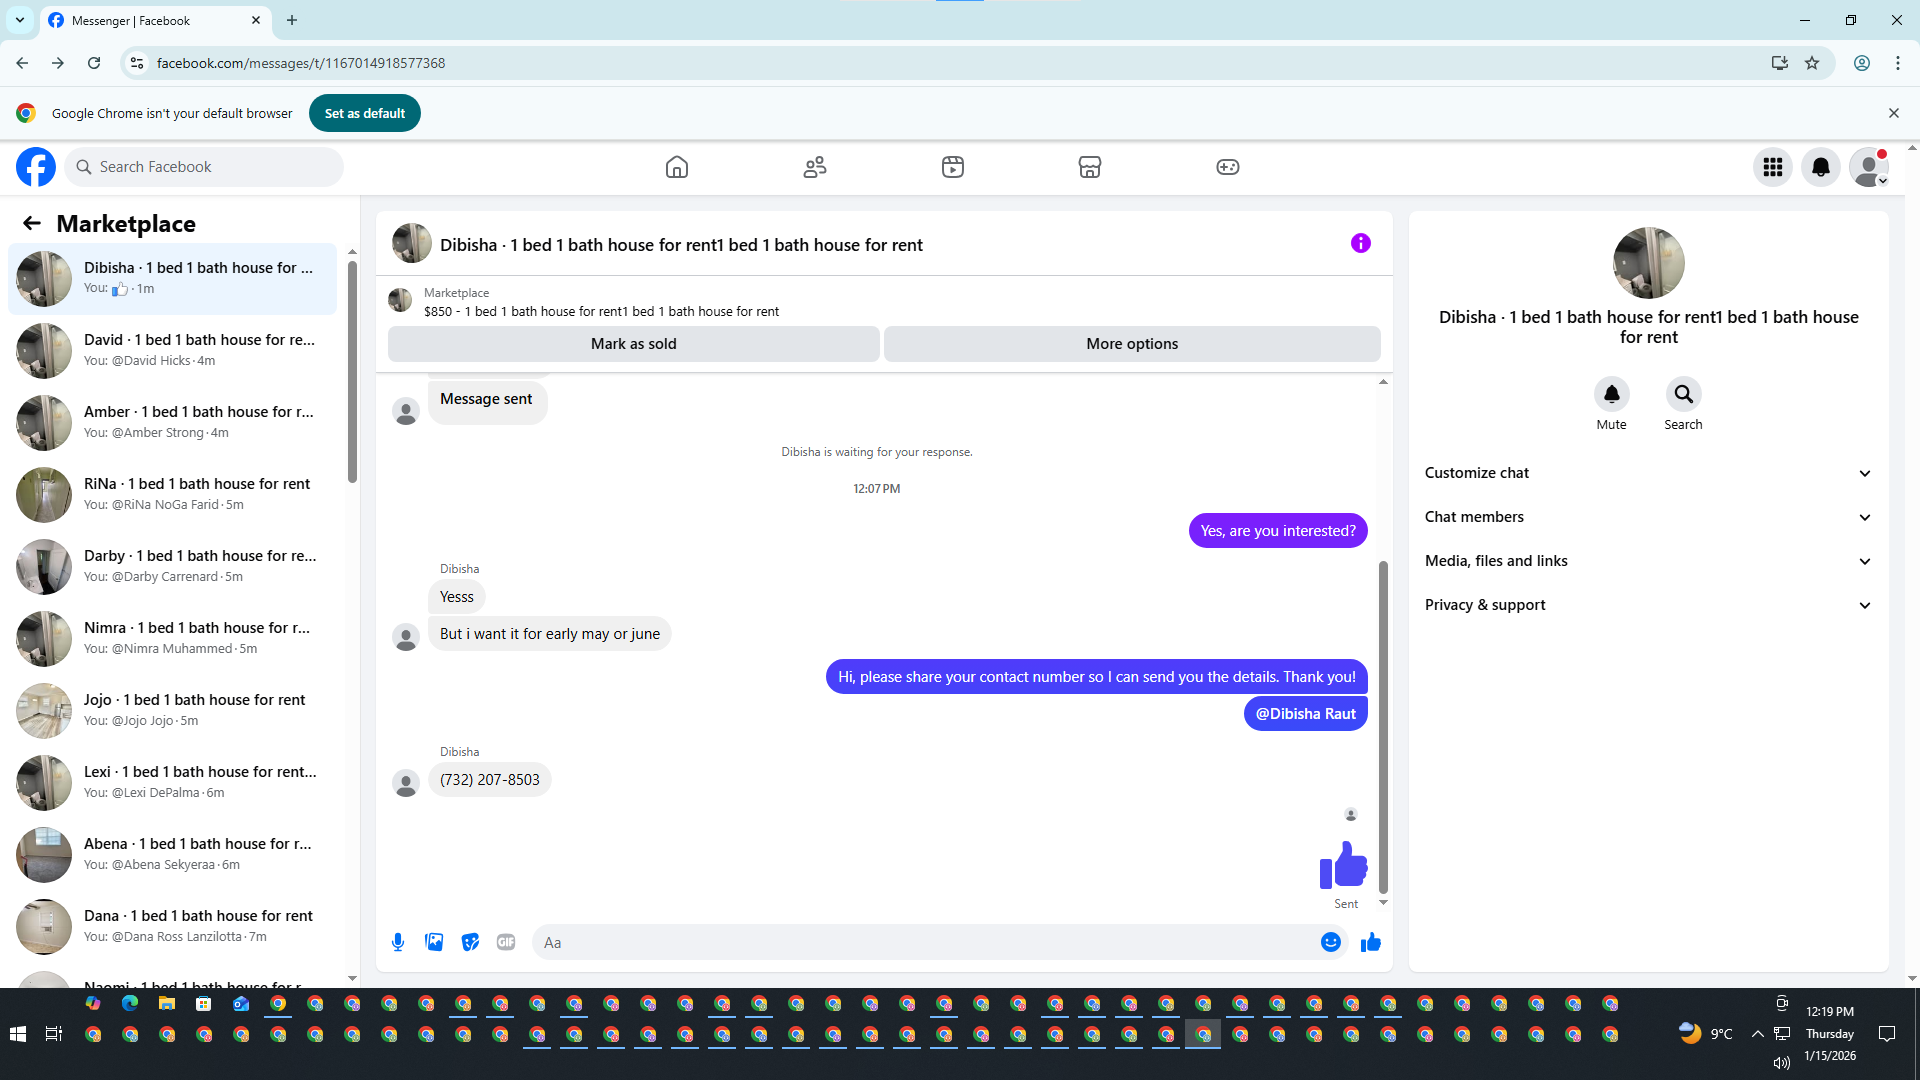This screenshot has height=1080, width=1920.
Task: Attach a photo using the image icon
Action: (434, 942)
